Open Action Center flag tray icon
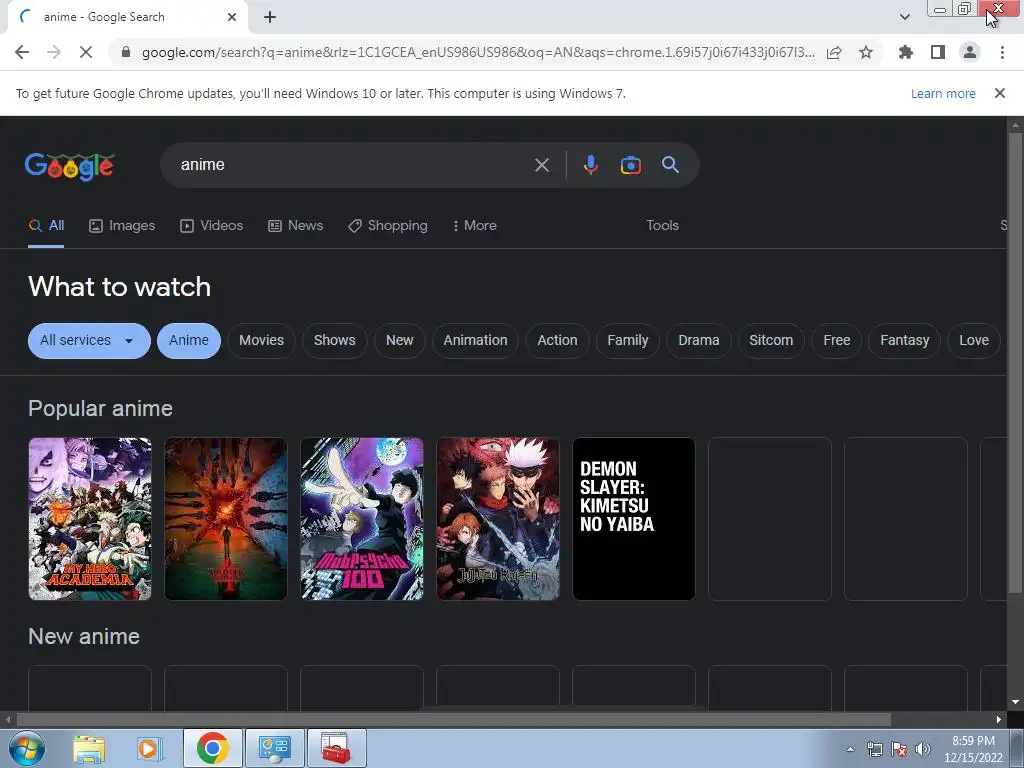 coord(899,749)
